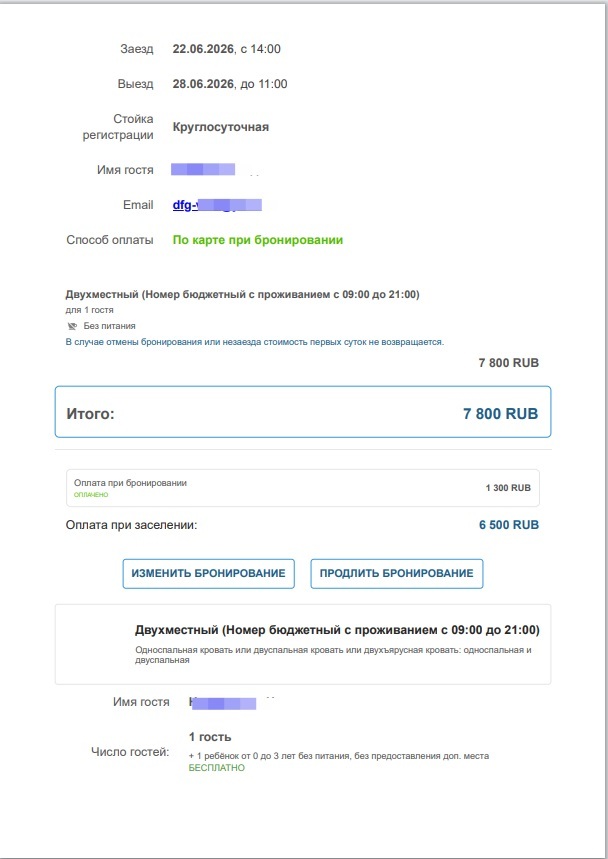Click the green "оплачено" status label

91,494
